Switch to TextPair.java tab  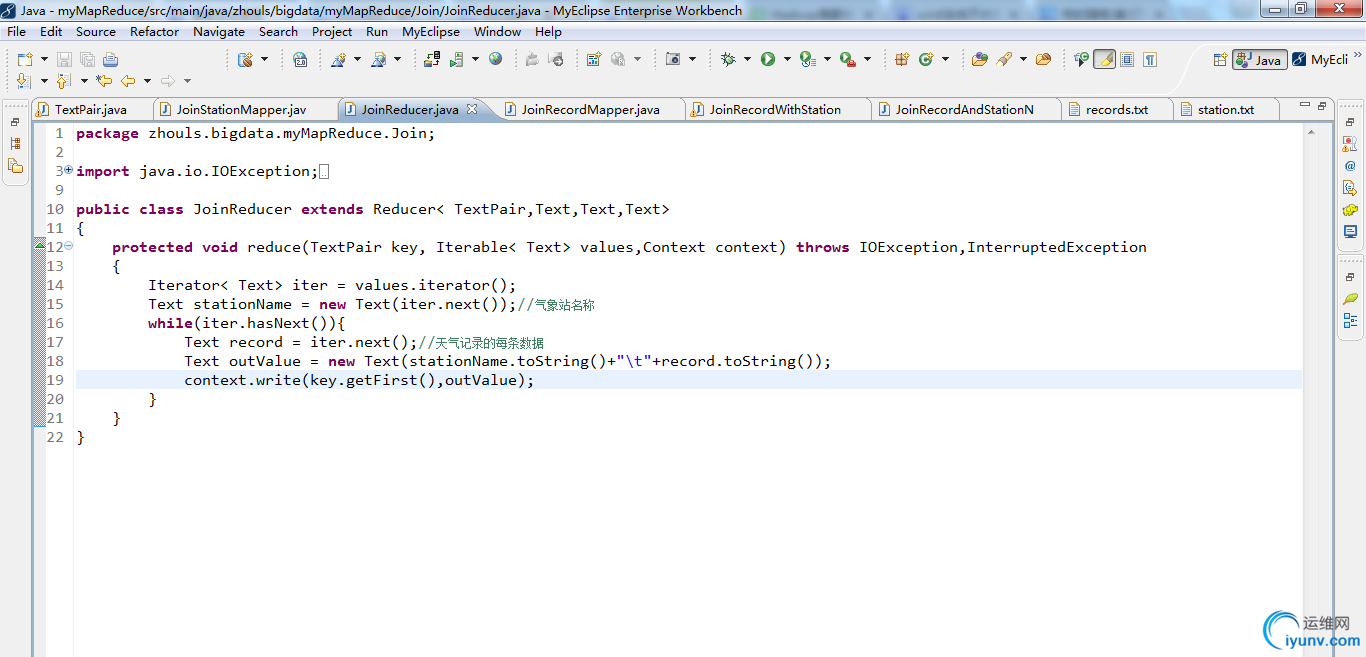pyautogui.click(x=90, y=109)
